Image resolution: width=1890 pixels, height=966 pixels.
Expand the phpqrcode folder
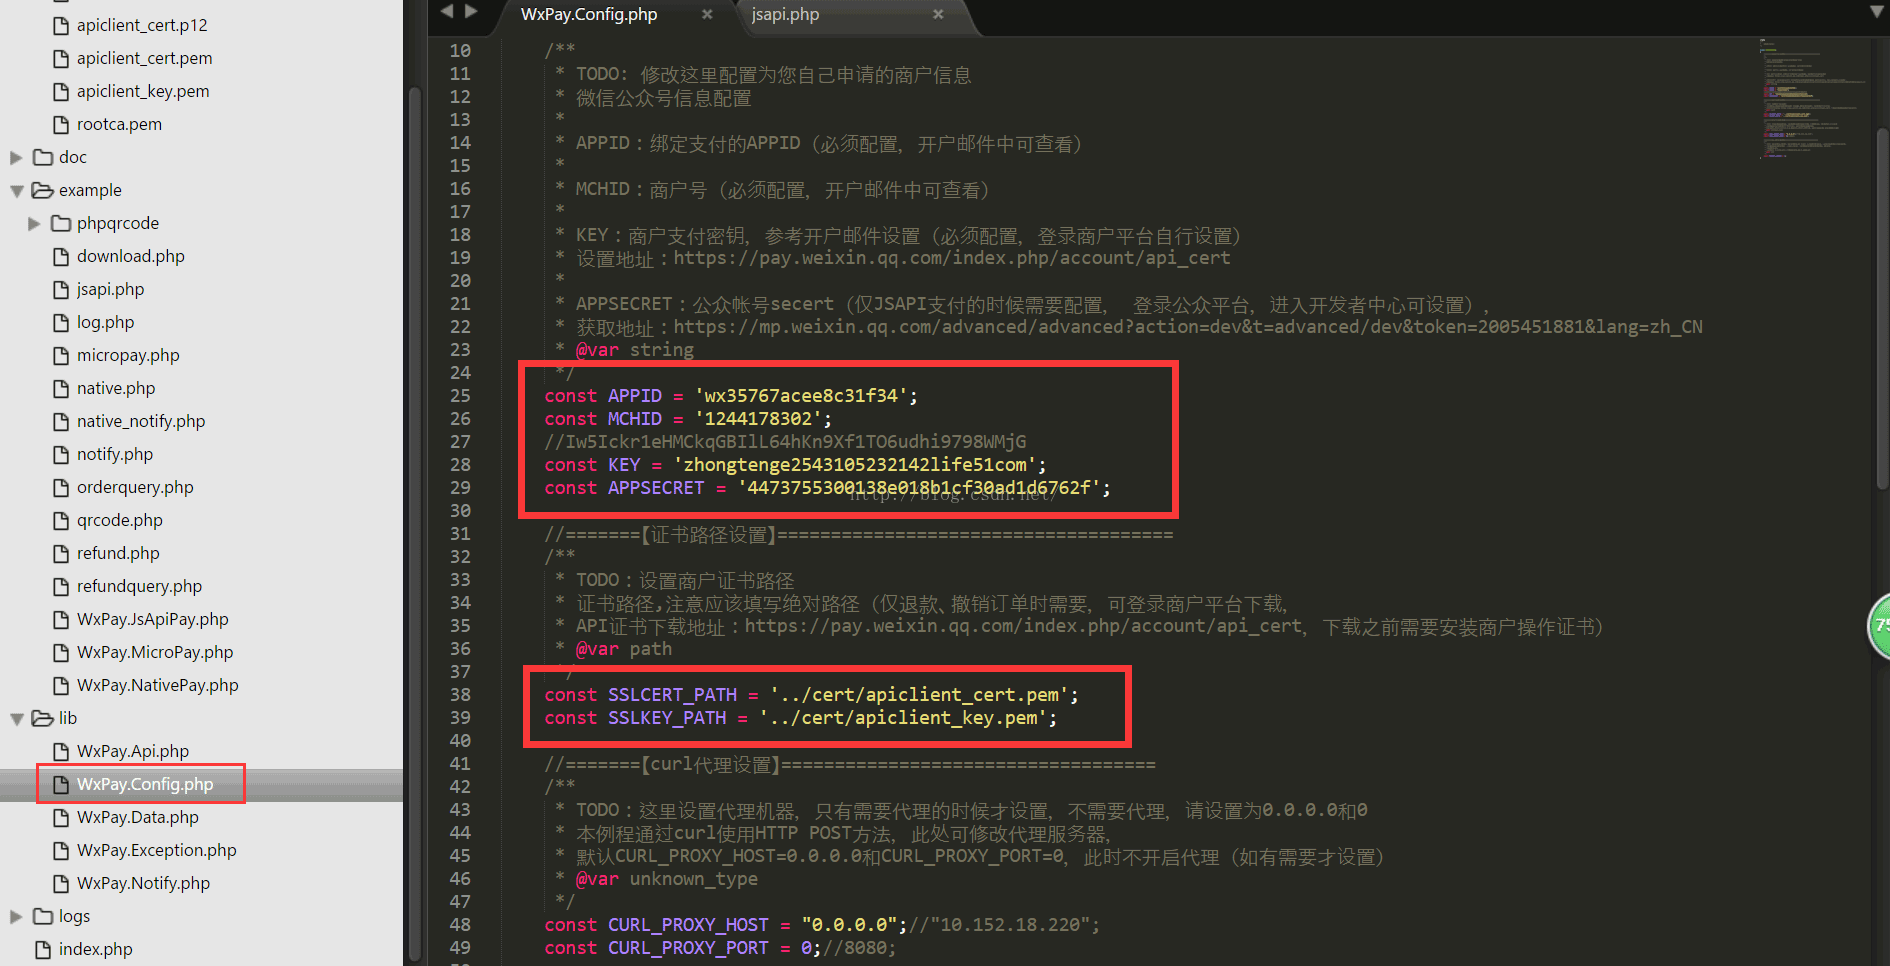pyautogui.click(x=34, y=223)
